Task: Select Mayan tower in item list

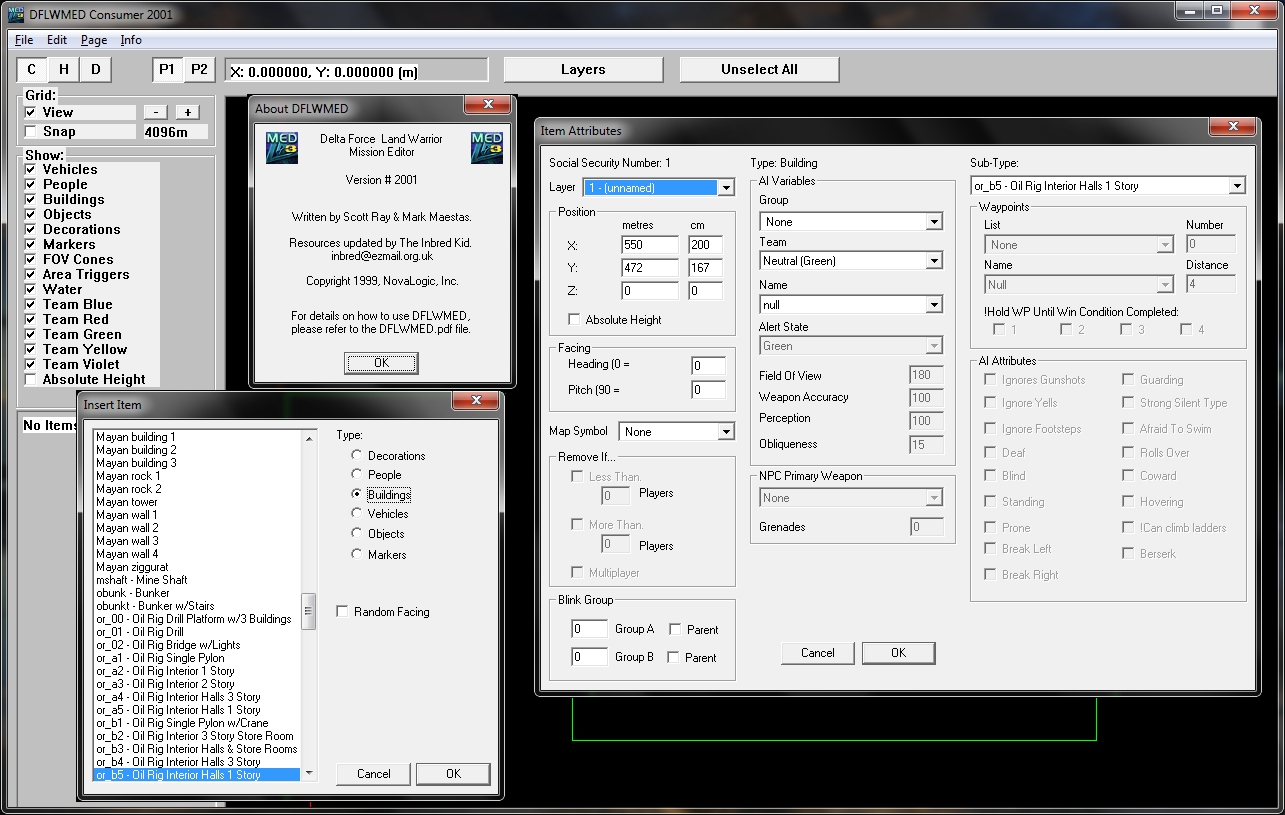Action: pos(196,502)
